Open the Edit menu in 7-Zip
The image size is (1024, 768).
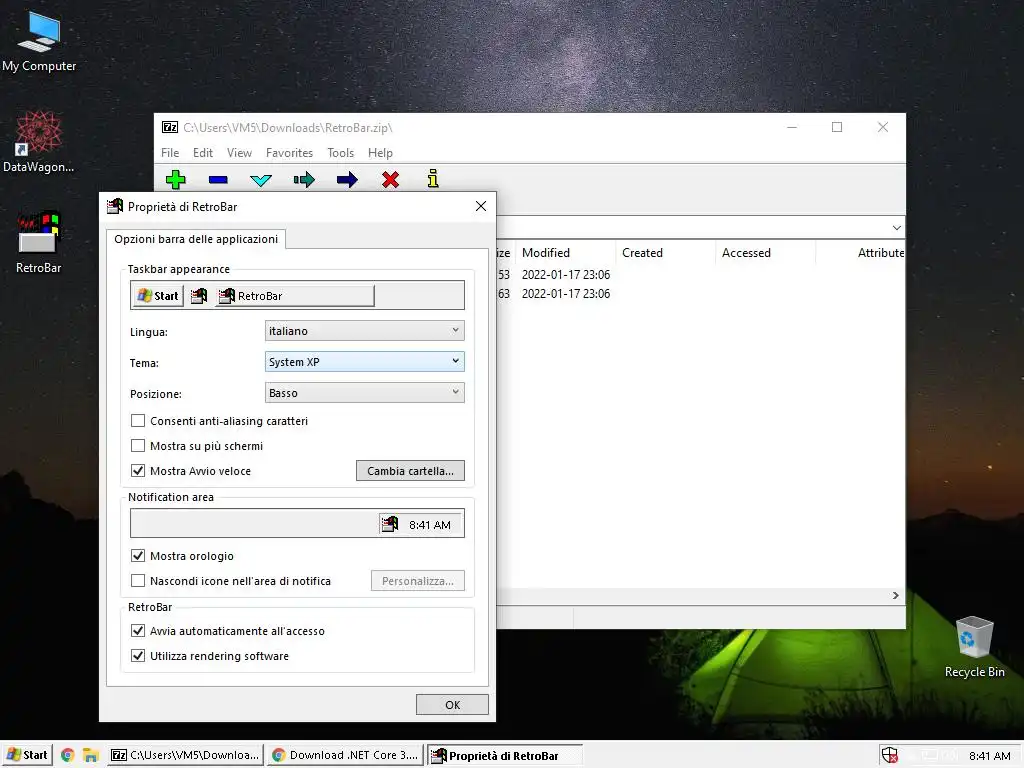202,153
